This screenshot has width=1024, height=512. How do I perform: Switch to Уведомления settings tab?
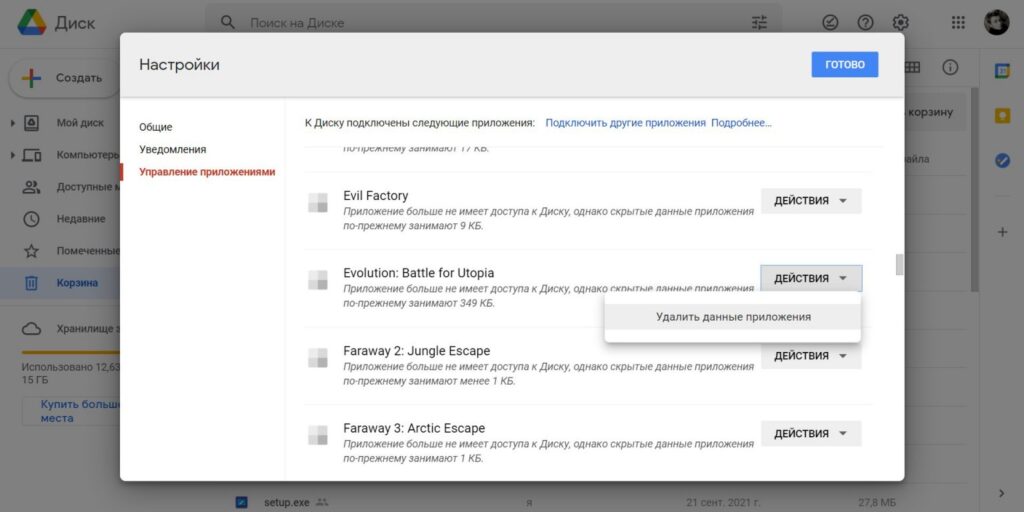pos(172,150)
